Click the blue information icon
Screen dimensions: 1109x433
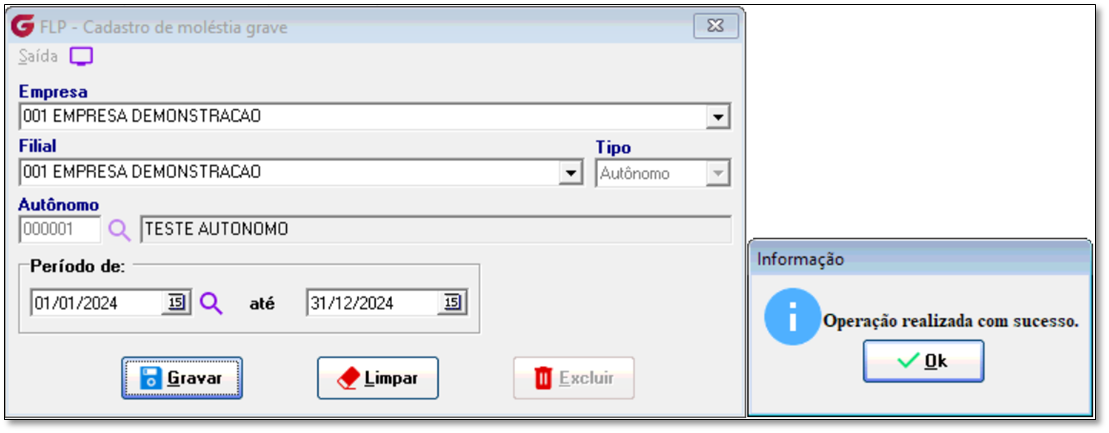pyautogui.click(x=792, y=316)
